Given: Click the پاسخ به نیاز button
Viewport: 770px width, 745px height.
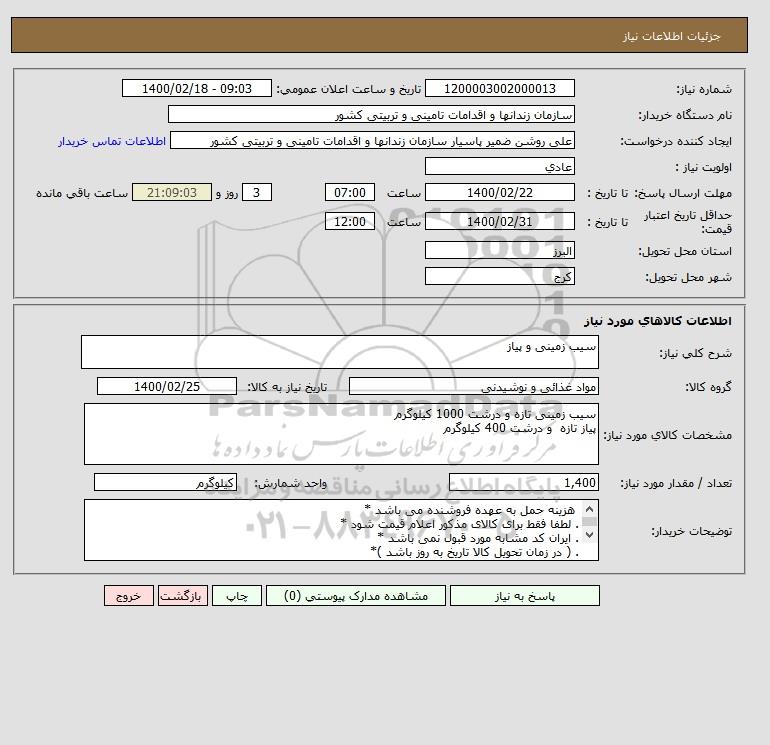Looking at the screenshot, I should pos(524,595).
